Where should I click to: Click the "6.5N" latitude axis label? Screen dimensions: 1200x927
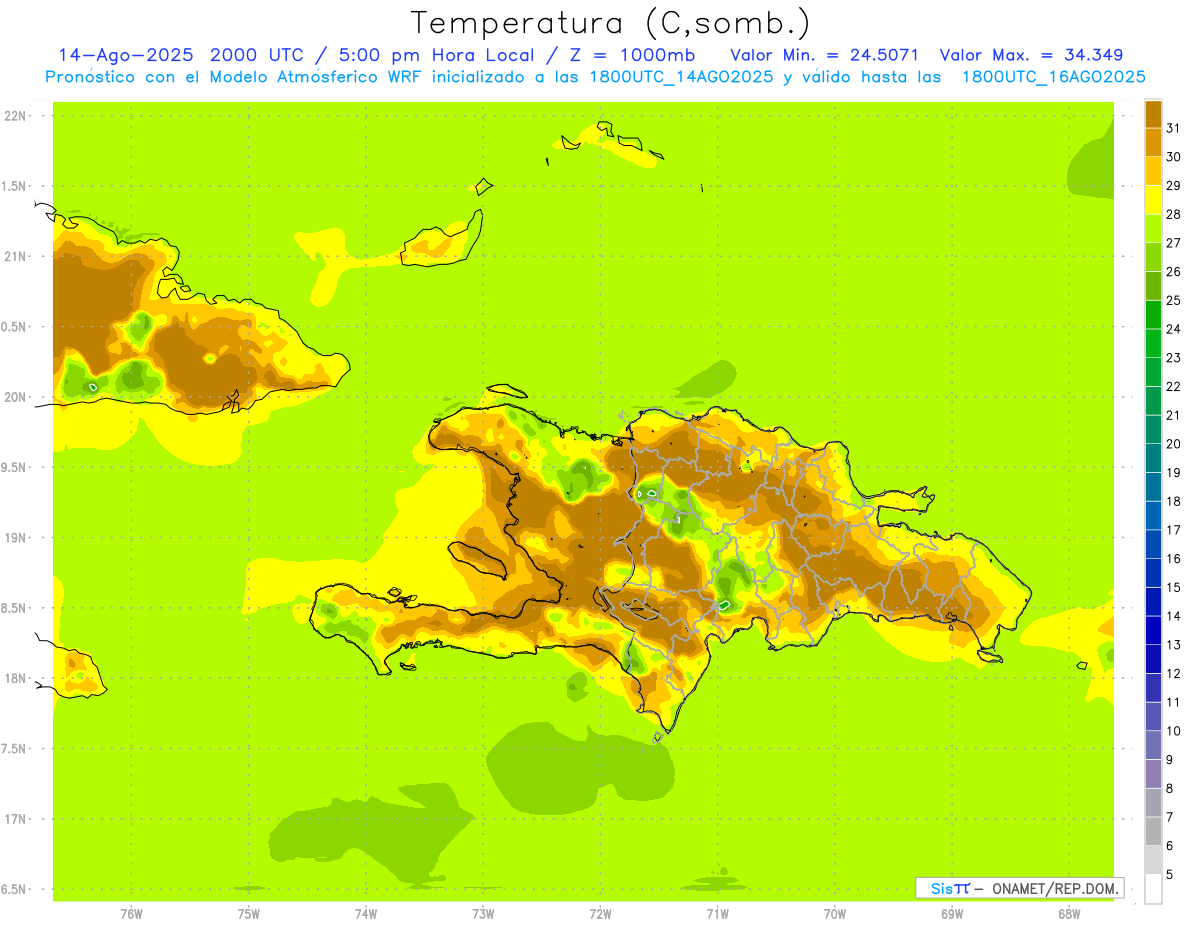14,889
